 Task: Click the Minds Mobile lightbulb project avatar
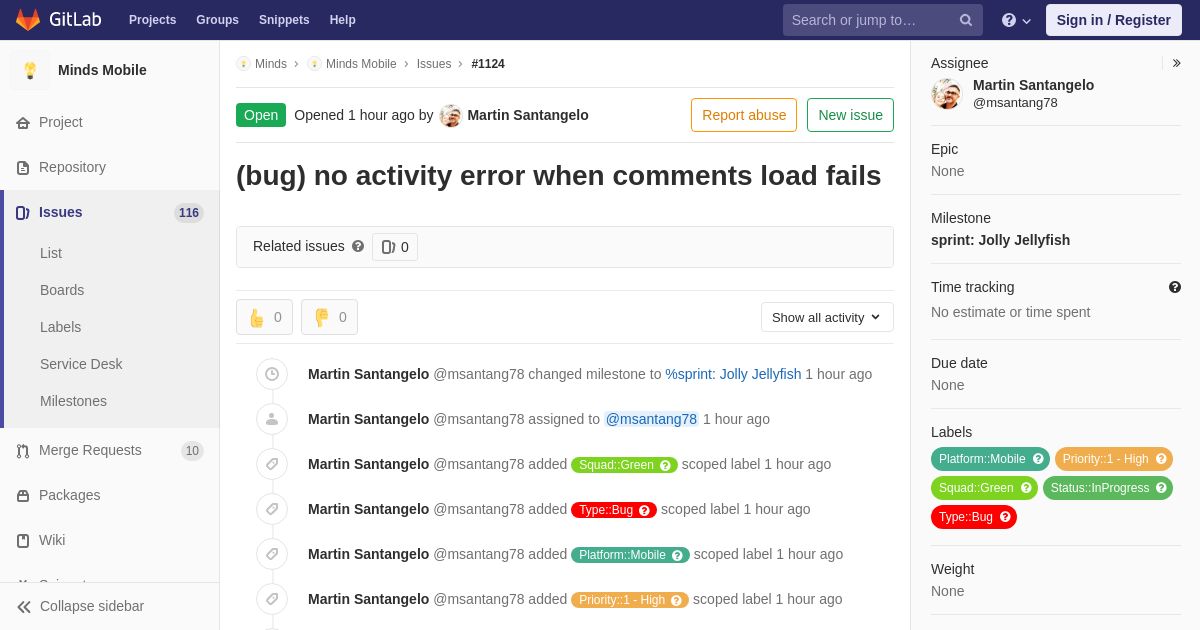click(x=30, y=70)
